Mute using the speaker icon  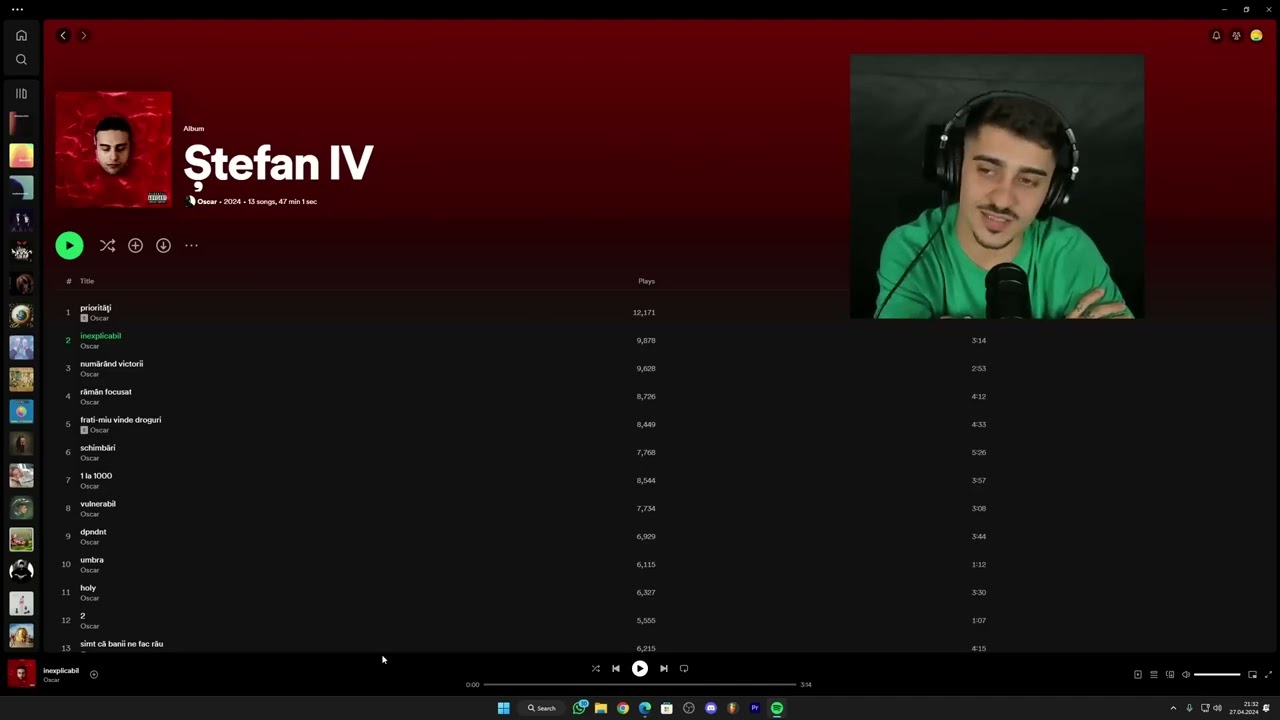(x=1186, y=675)
